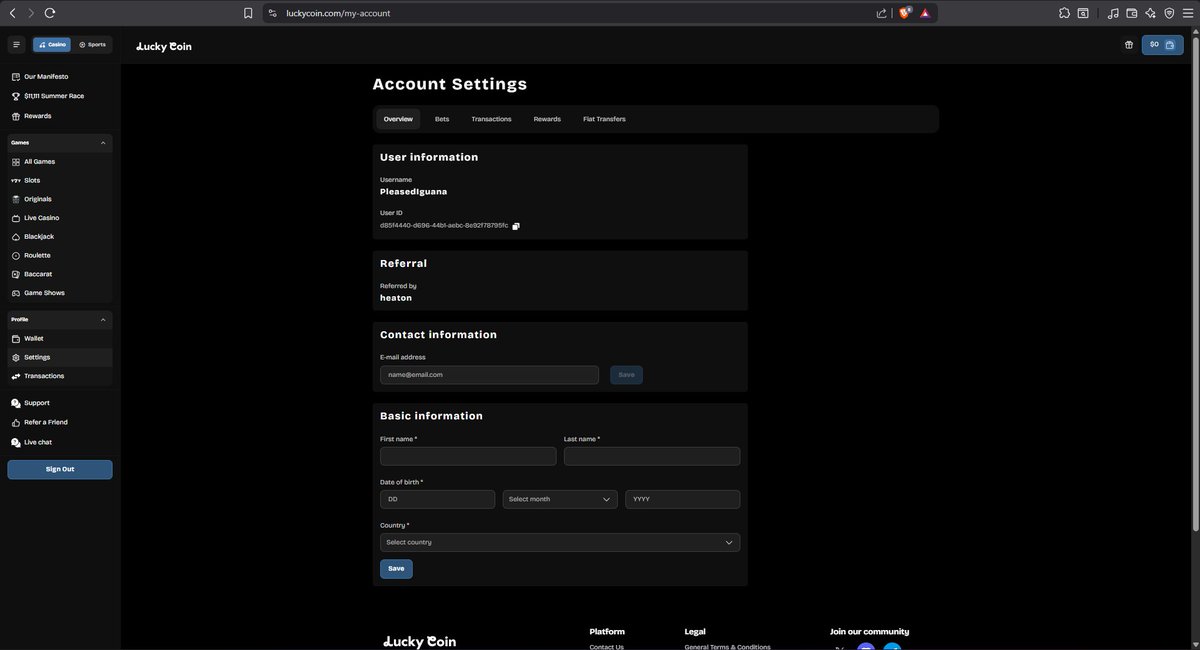Collapse the Games section chevron

click(x=103, y=143)
